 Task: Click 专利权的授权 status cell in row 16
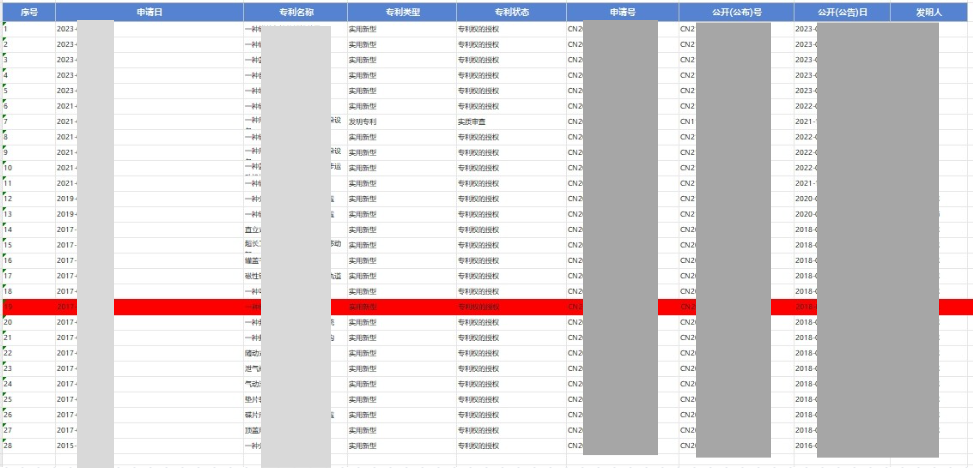pyautogui.click(x=511, y=260)
